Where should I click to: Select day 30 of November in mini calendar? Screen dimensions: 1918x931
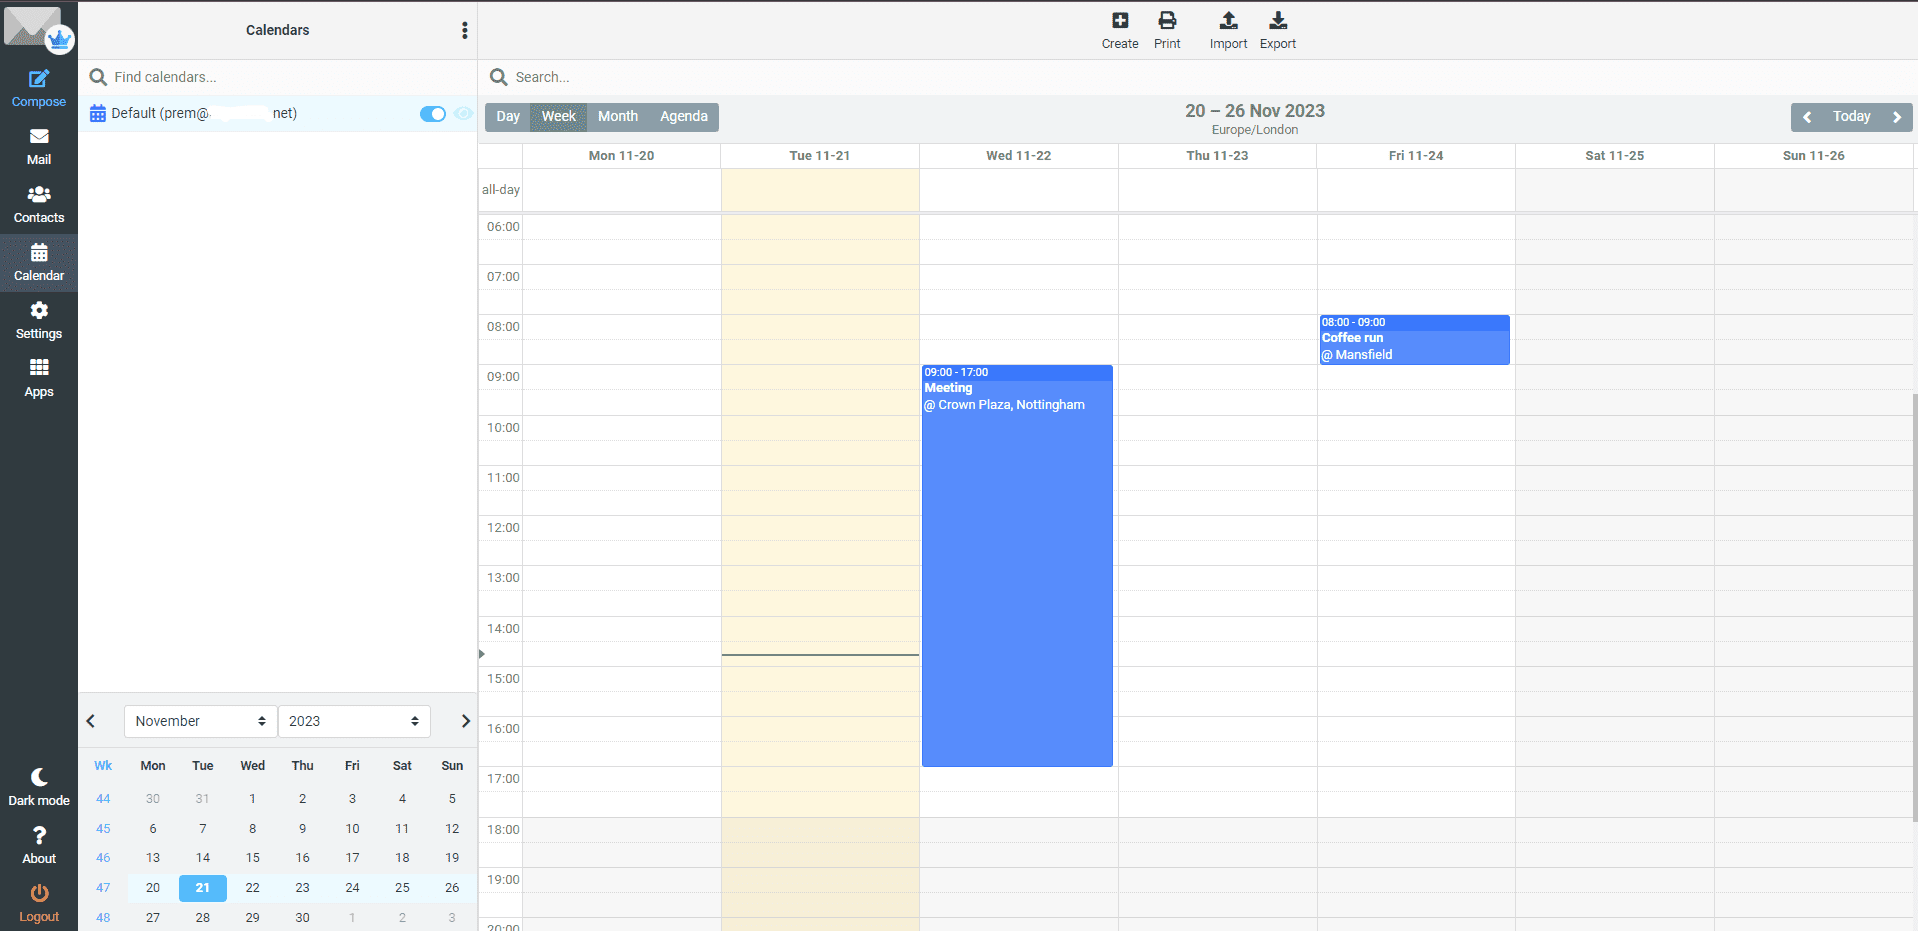pos(303,918)
